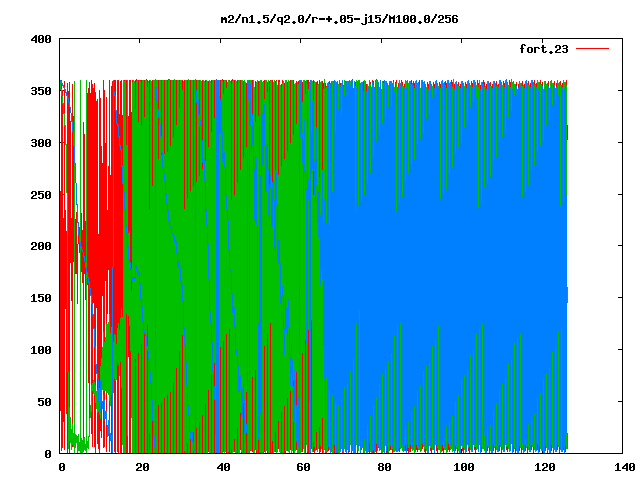The image size is (640, 480).
Task: Click the red legend line sample
Action: [592, 49]
